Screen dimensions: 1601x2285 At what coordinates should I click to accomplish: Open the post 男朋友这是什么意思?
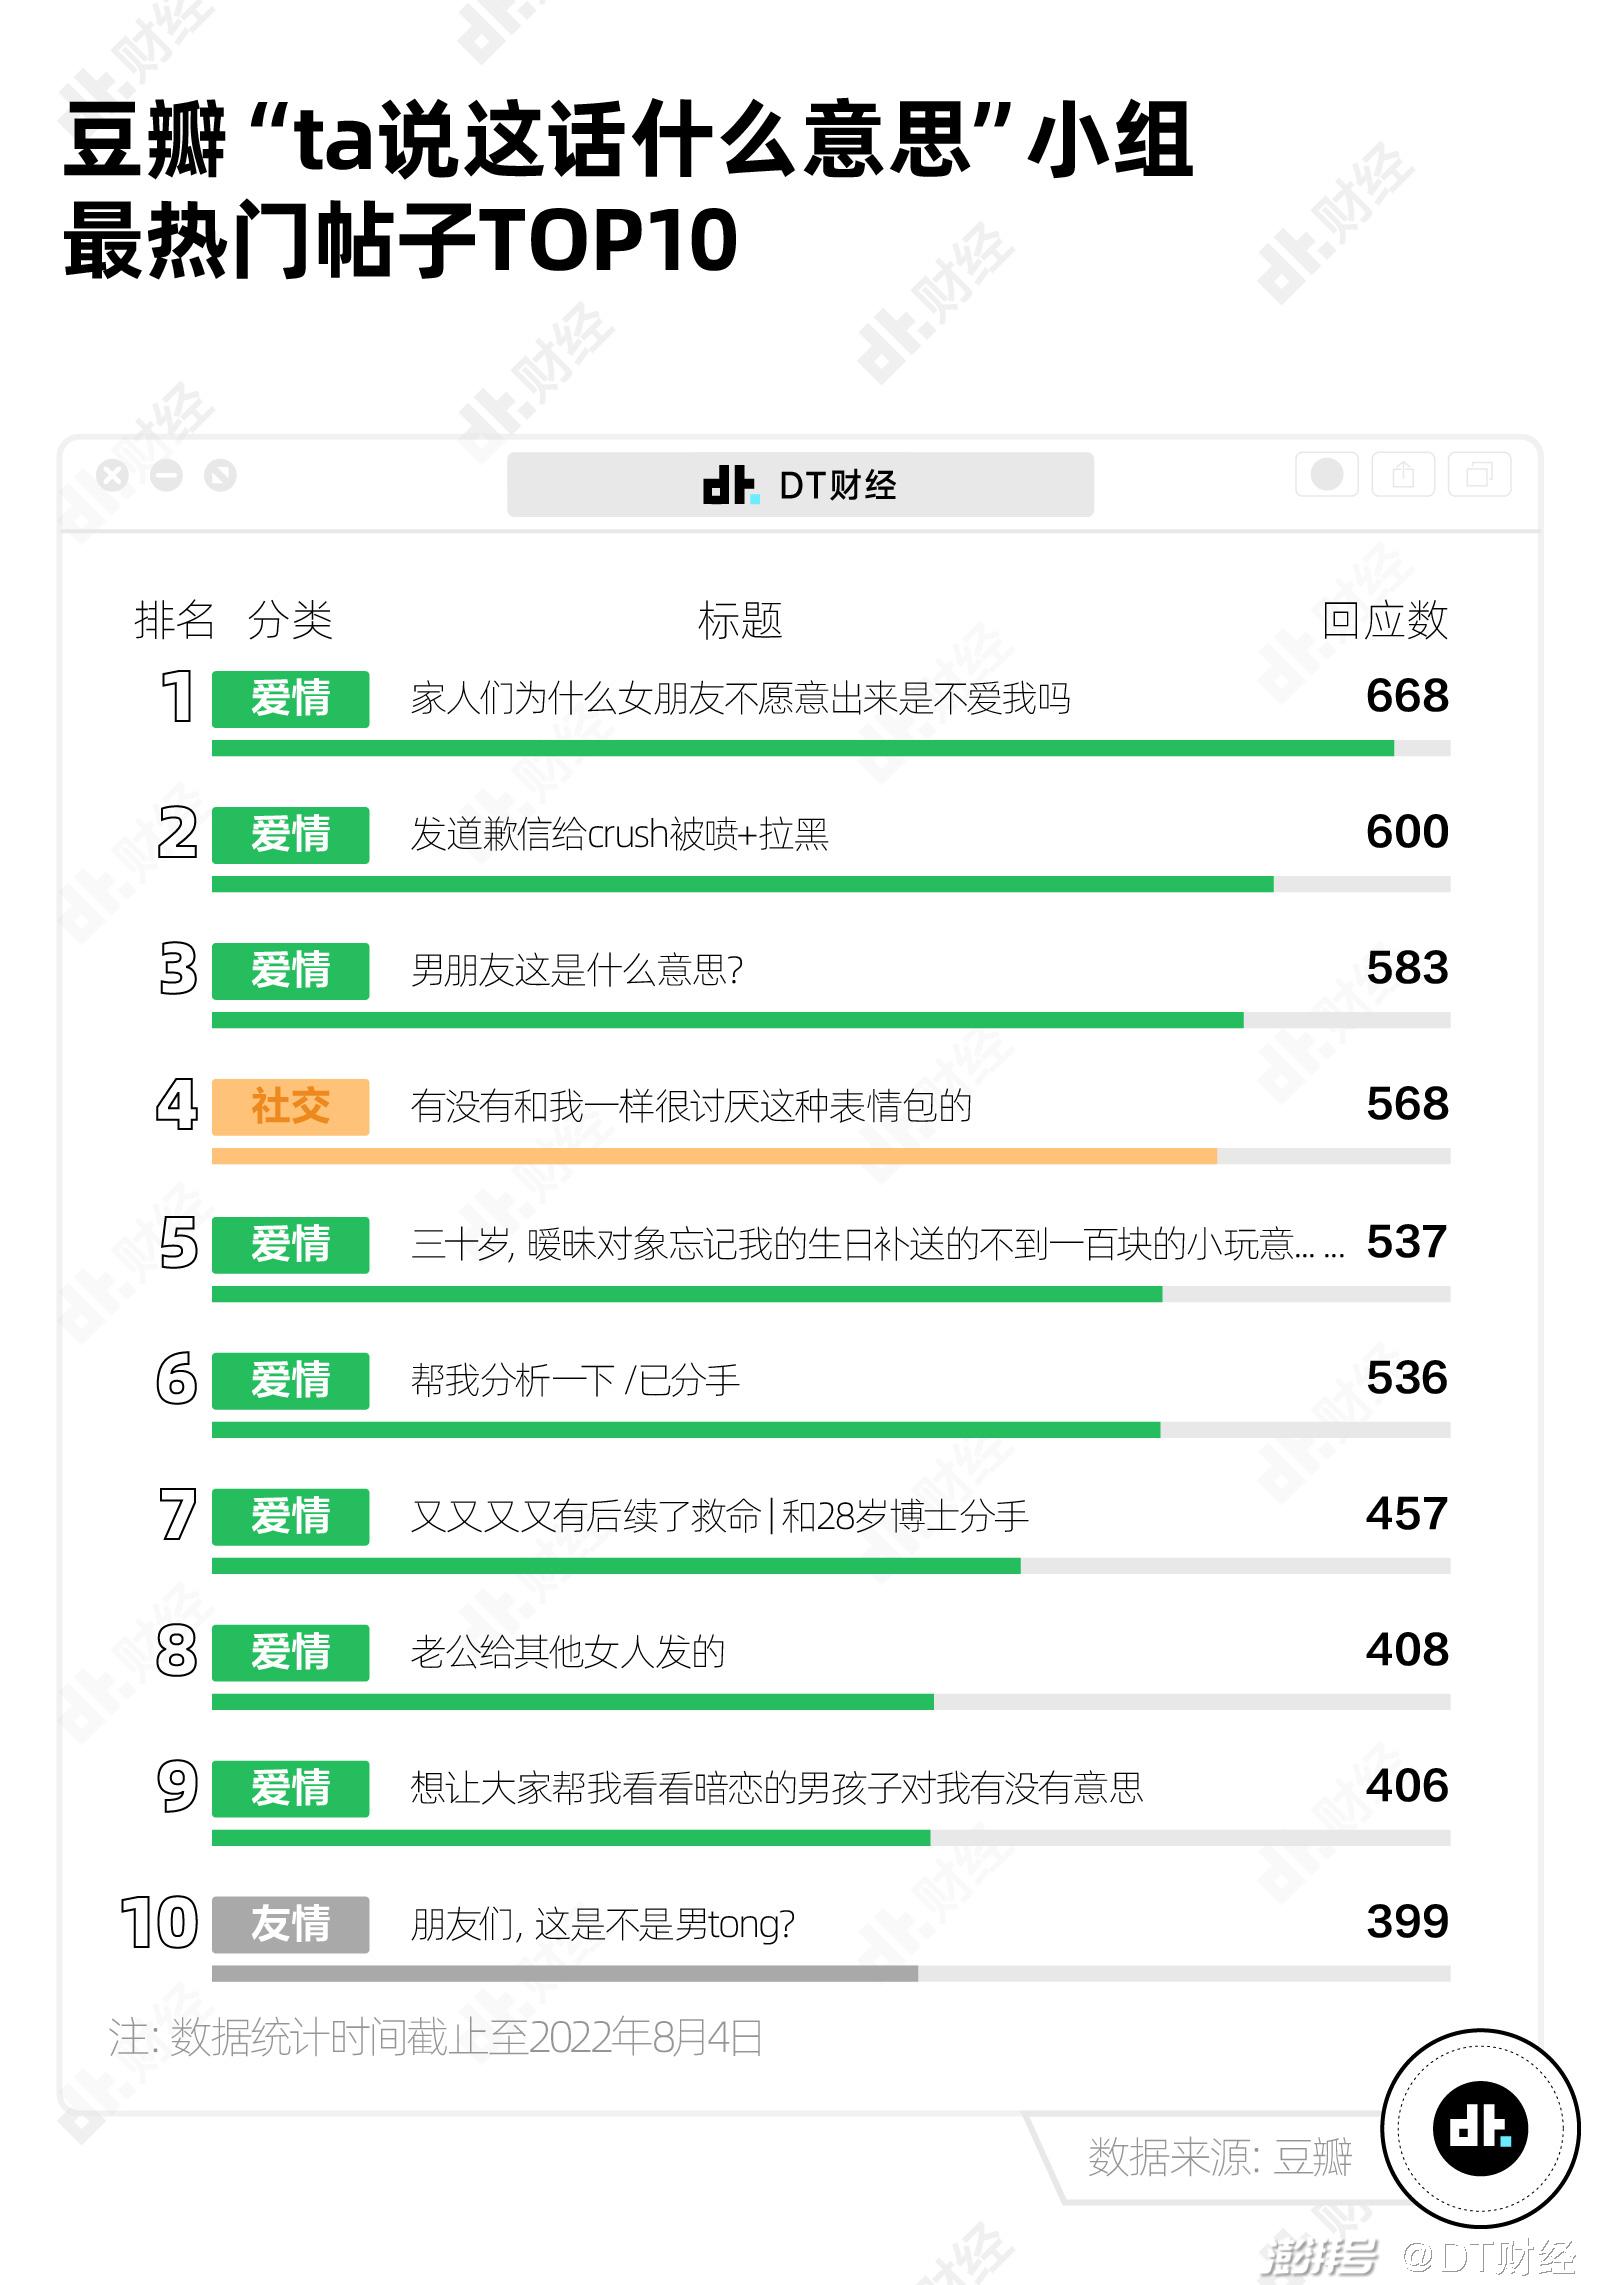577,970
